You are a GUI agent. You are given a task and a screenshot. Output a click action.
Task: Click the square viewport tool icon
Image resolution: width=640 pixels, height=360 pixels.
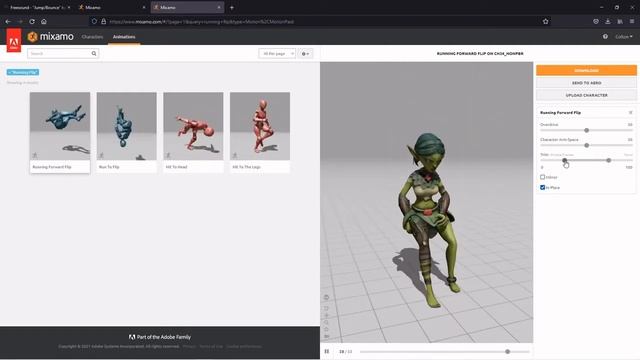click(326, 309)
